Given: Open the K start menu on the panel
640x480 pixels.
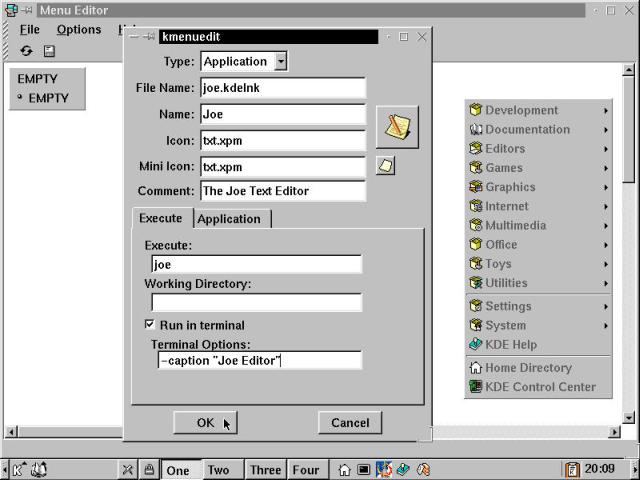Looking at the screenshot, I should pyautogui.click(x=19, y=469).
